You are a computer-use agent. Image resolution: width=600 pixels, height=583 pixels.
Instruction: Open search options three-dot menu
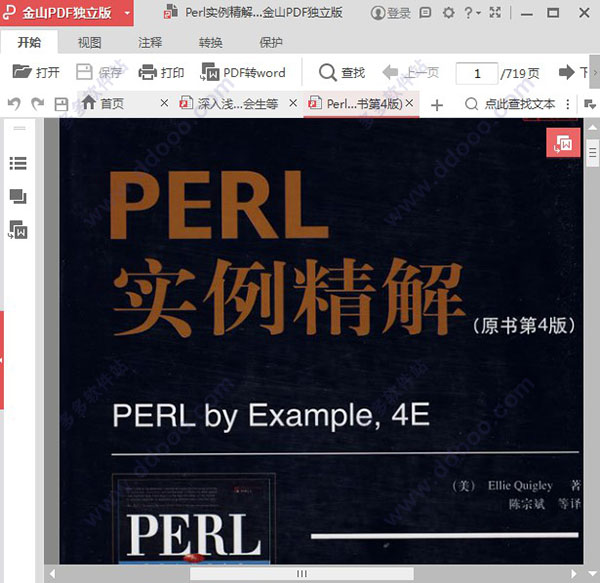point(568,104)
